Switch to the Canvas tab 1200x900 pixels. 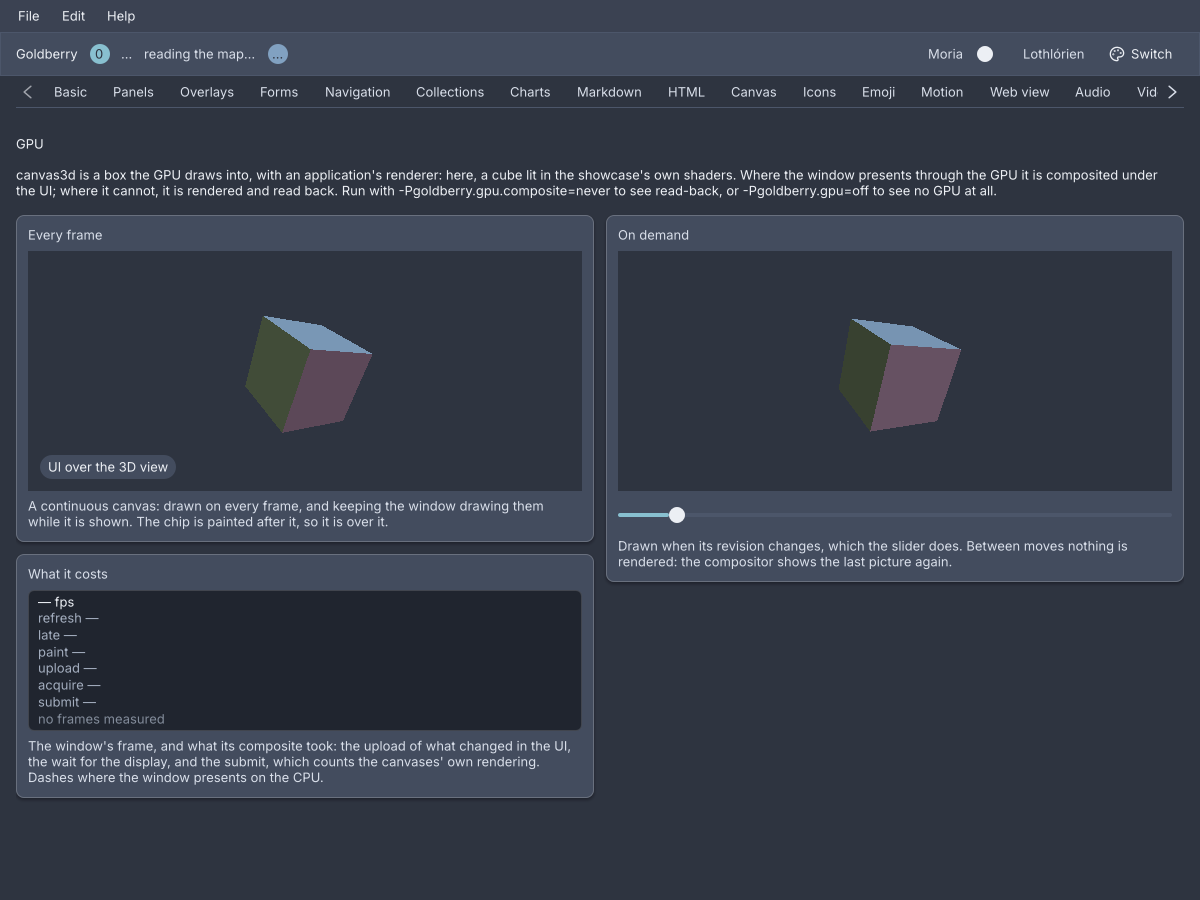(754, 92)
